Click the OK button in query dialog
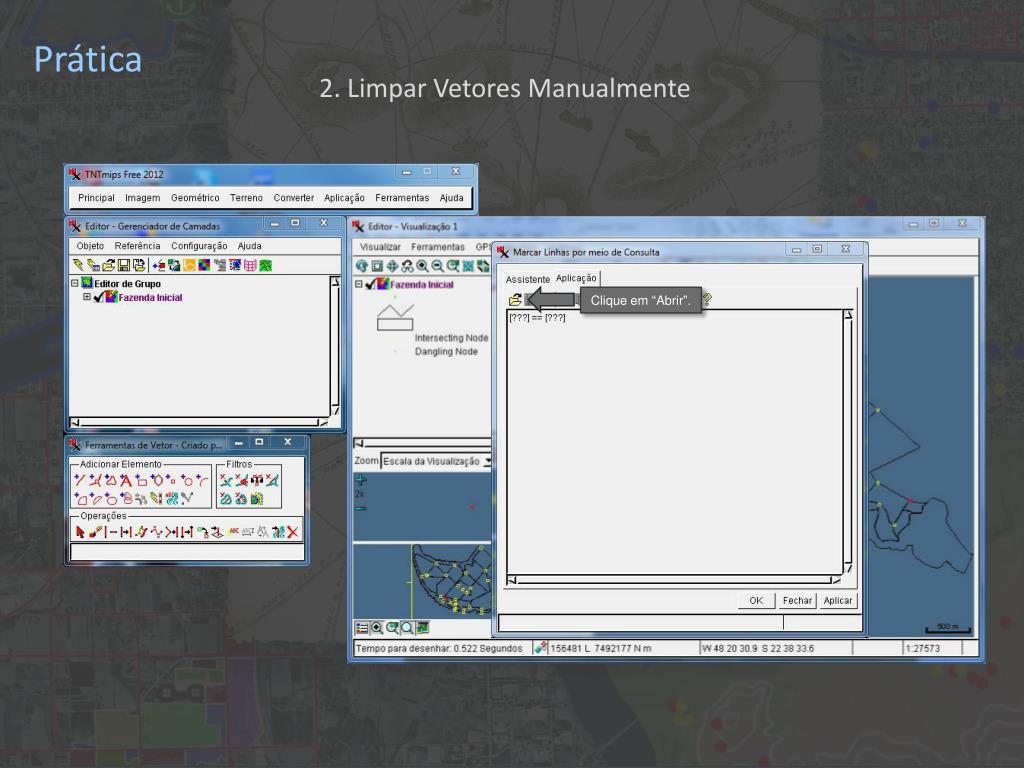The width and height of the screenshot is (1024, 768). click(756, 600)
